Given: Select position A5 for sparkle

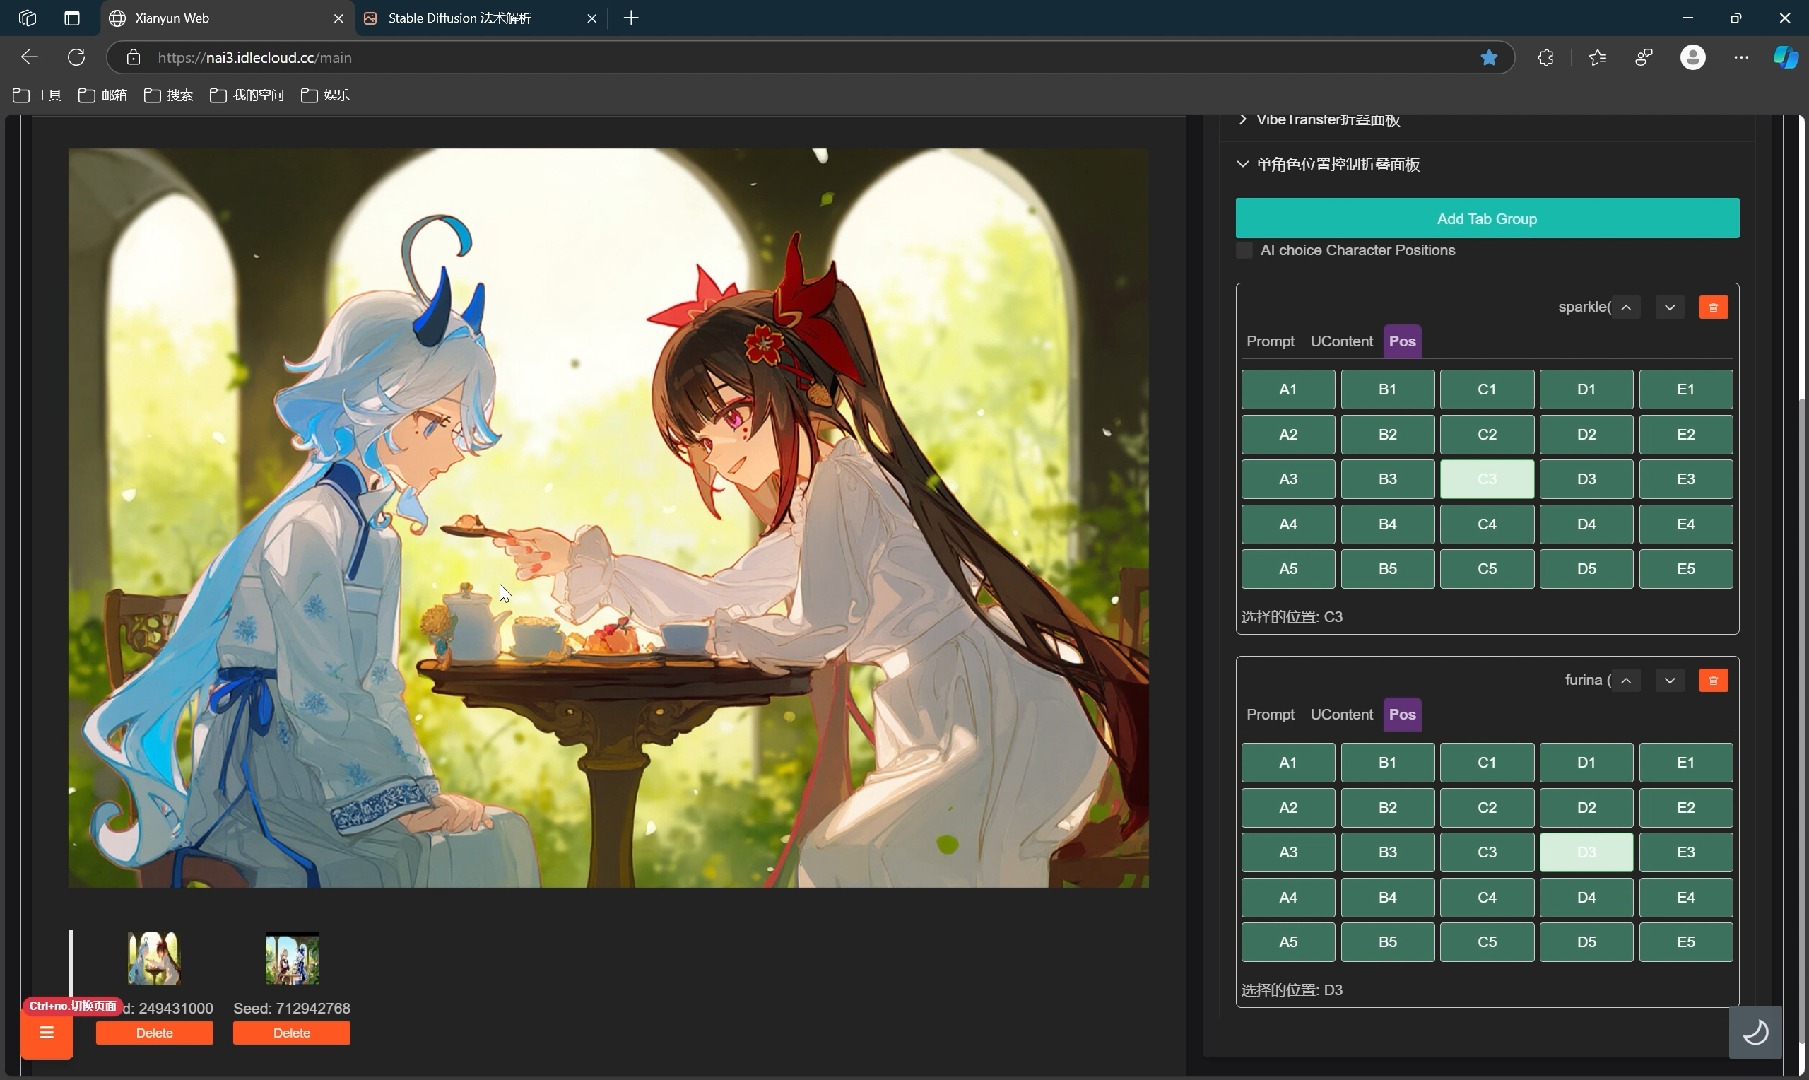Looking at the screenshot, I should click(x=1288, y=569).
